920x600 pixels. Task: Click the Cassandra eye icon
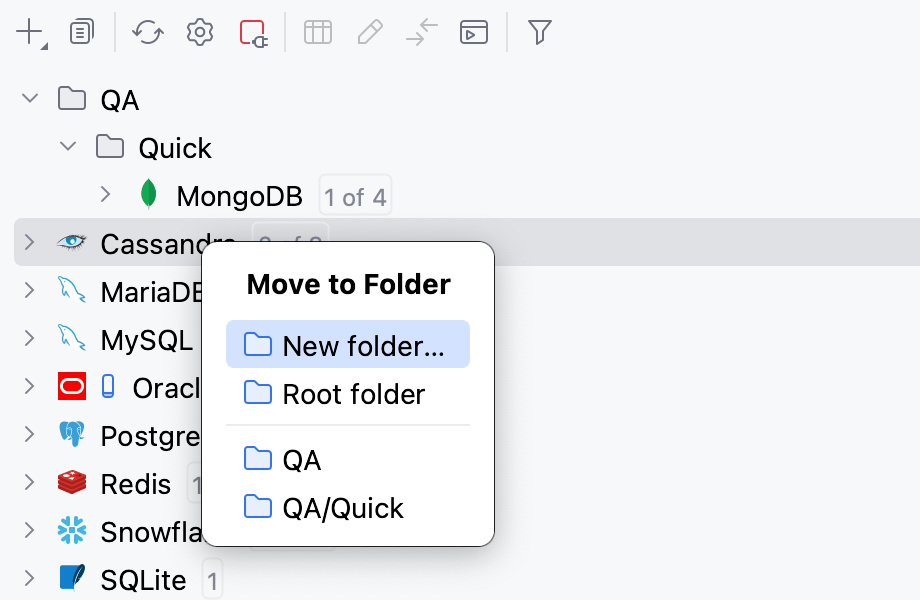[70, 242]
